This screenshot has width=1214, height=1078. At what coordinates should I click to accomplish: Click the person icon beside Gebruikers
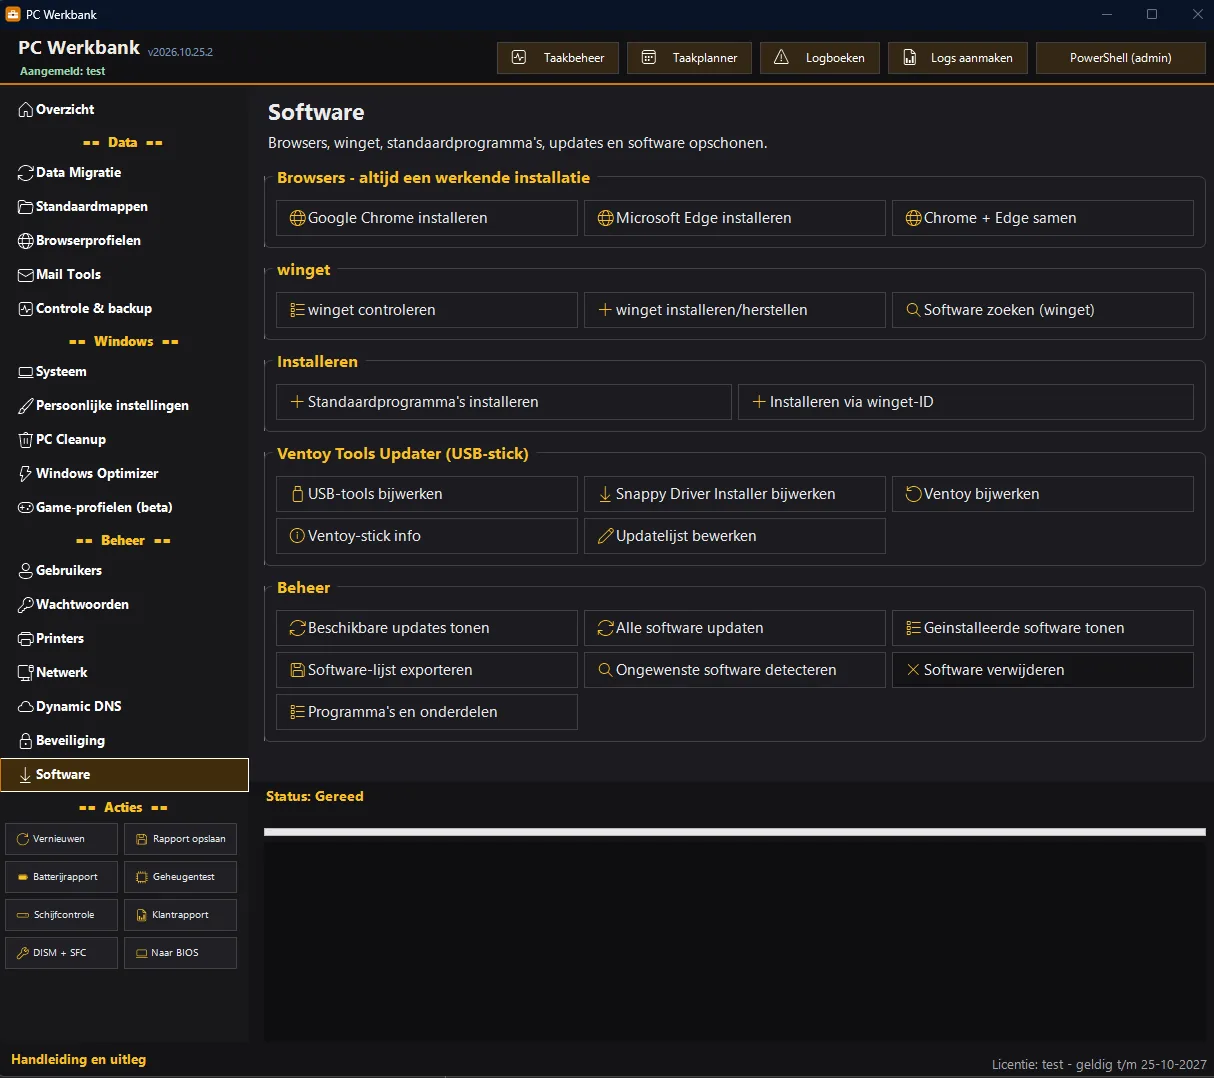(x=26, y=571)
